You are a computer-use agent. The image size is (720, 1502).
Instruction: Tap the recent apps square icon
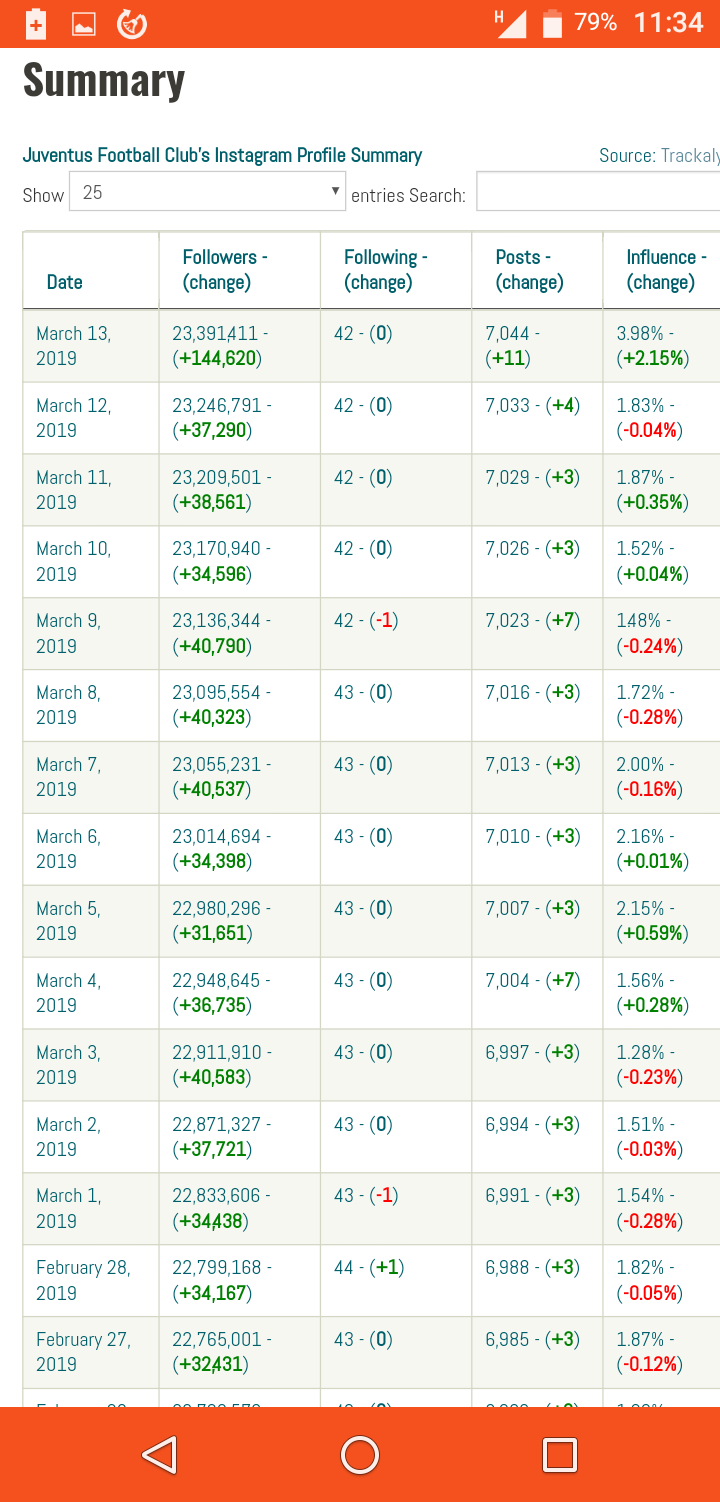click(560, 1455)
